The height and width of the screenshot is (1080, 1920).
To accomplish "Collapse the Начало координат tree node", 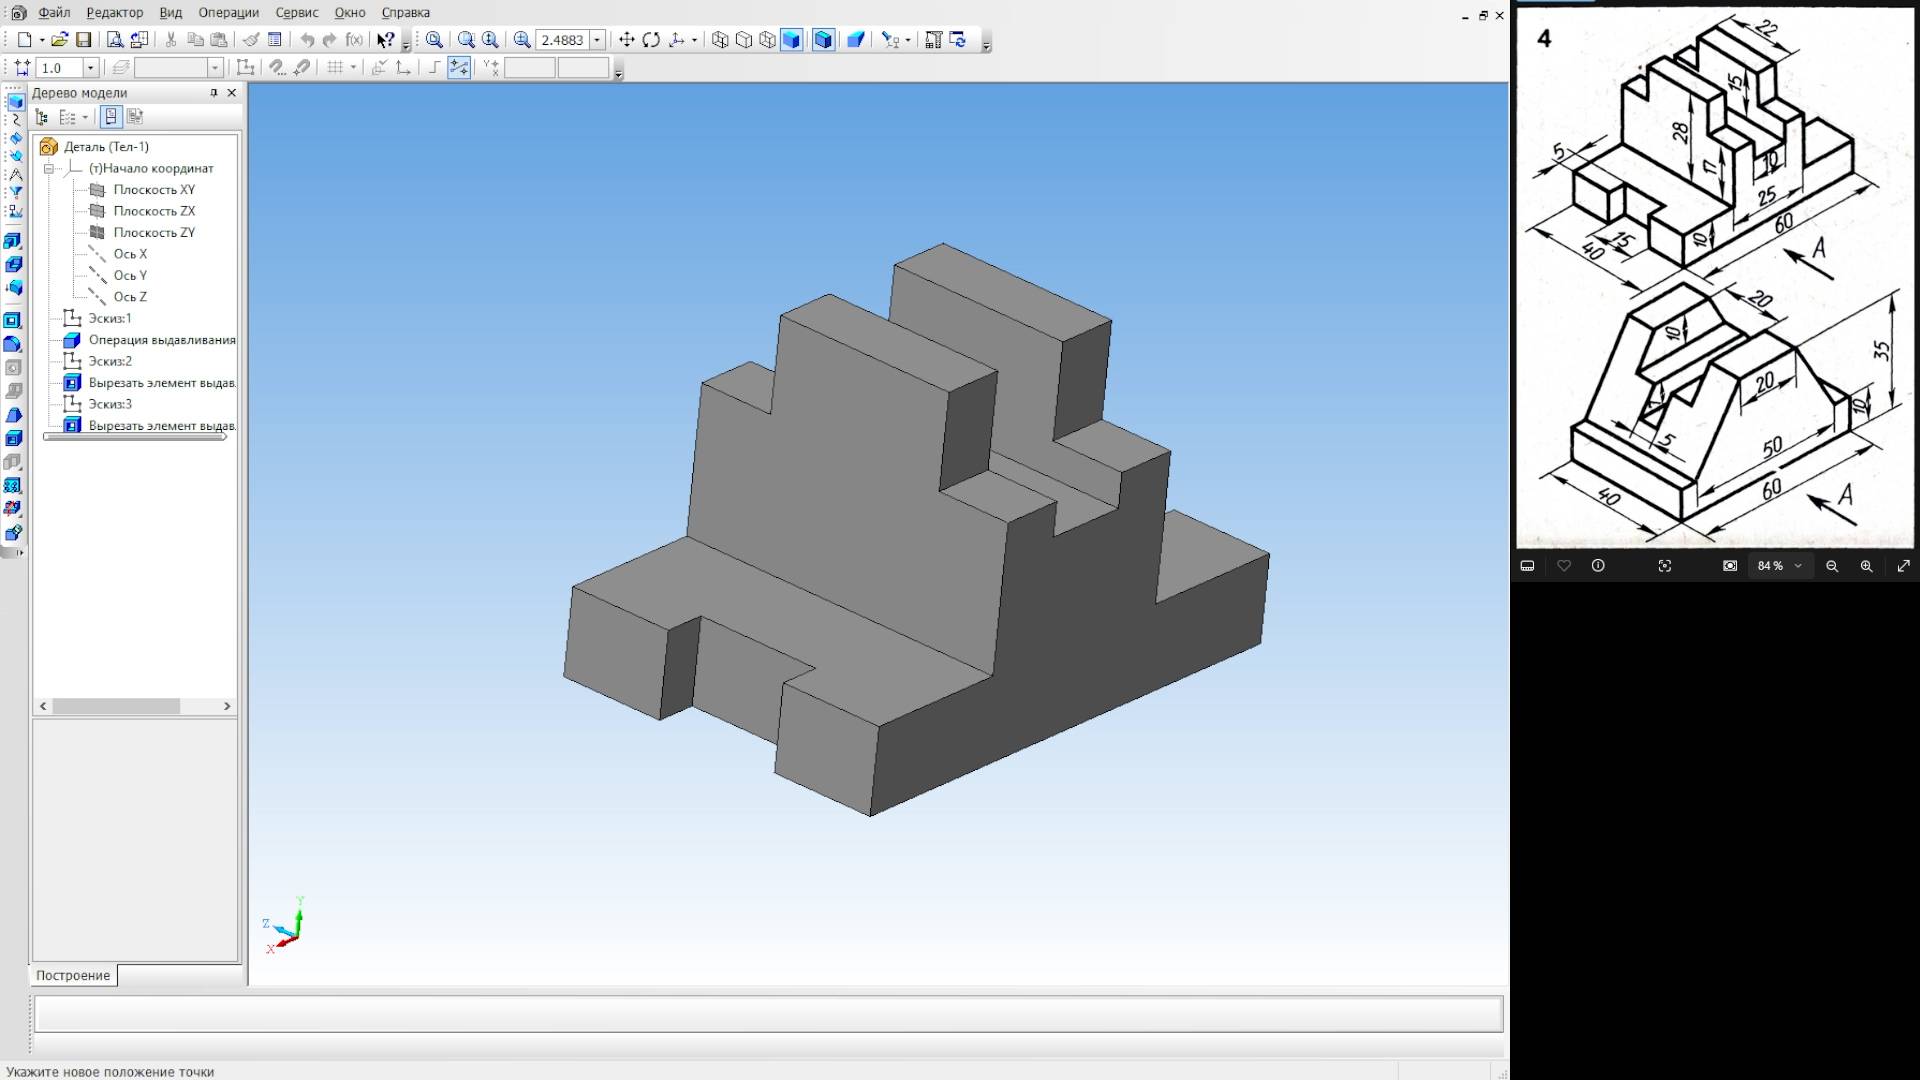I will [x=48, y=168].
